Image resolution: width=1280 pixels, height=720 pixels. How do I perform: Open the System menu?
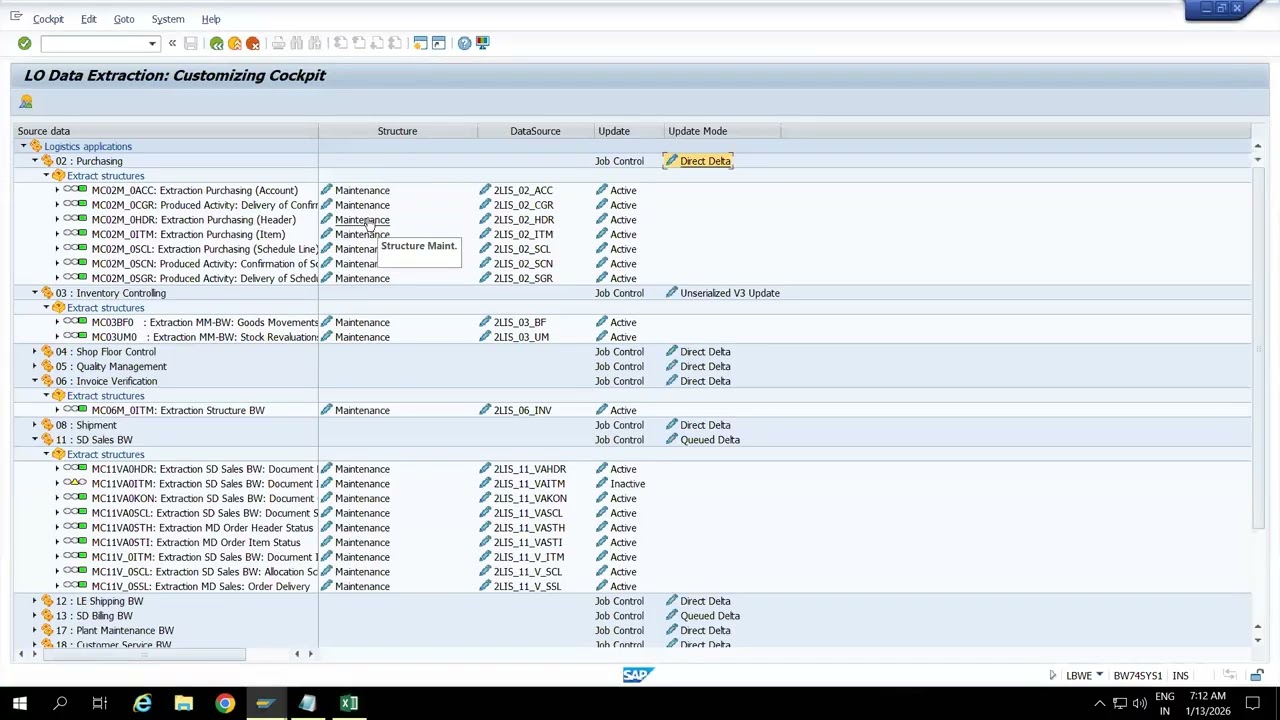[x=168, y=19]
